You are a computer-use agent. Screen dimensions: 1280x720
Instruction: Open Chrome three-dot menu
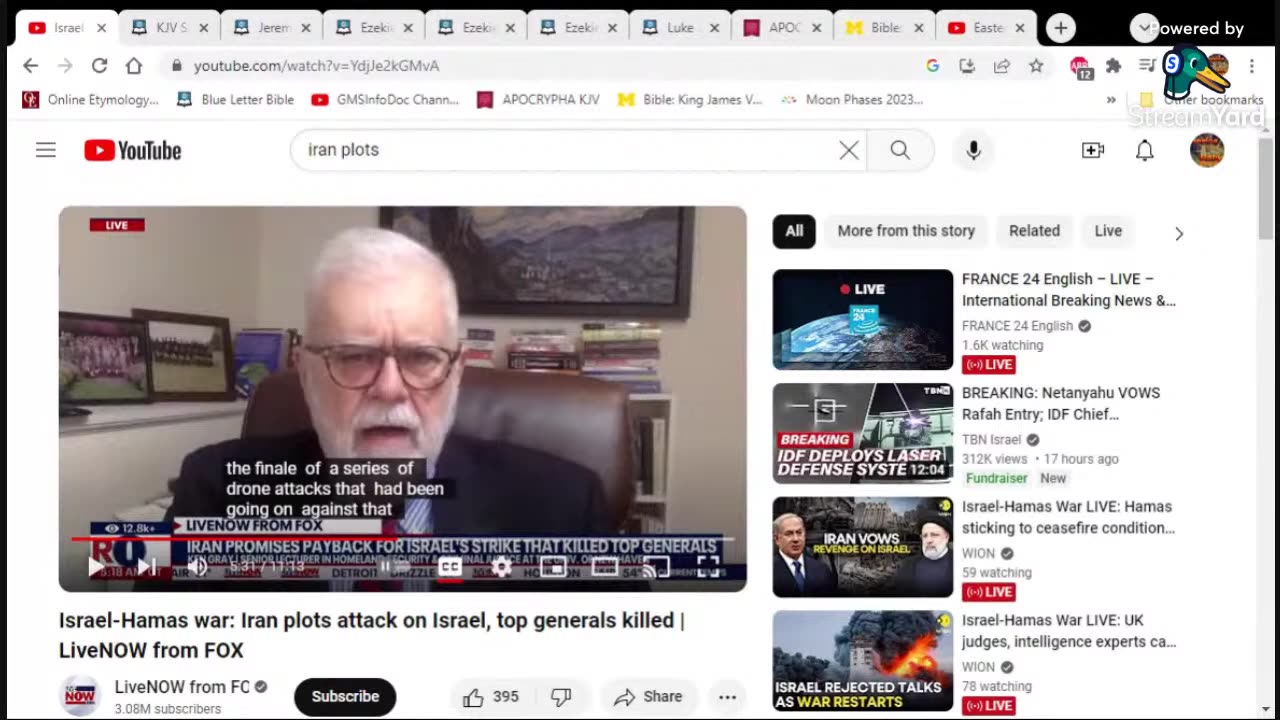(x=1251, y=66)
